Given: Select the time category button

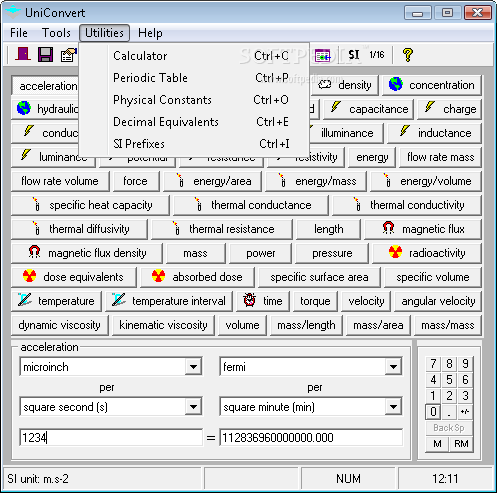Looking at the screenshot, I should pos(263,301).
